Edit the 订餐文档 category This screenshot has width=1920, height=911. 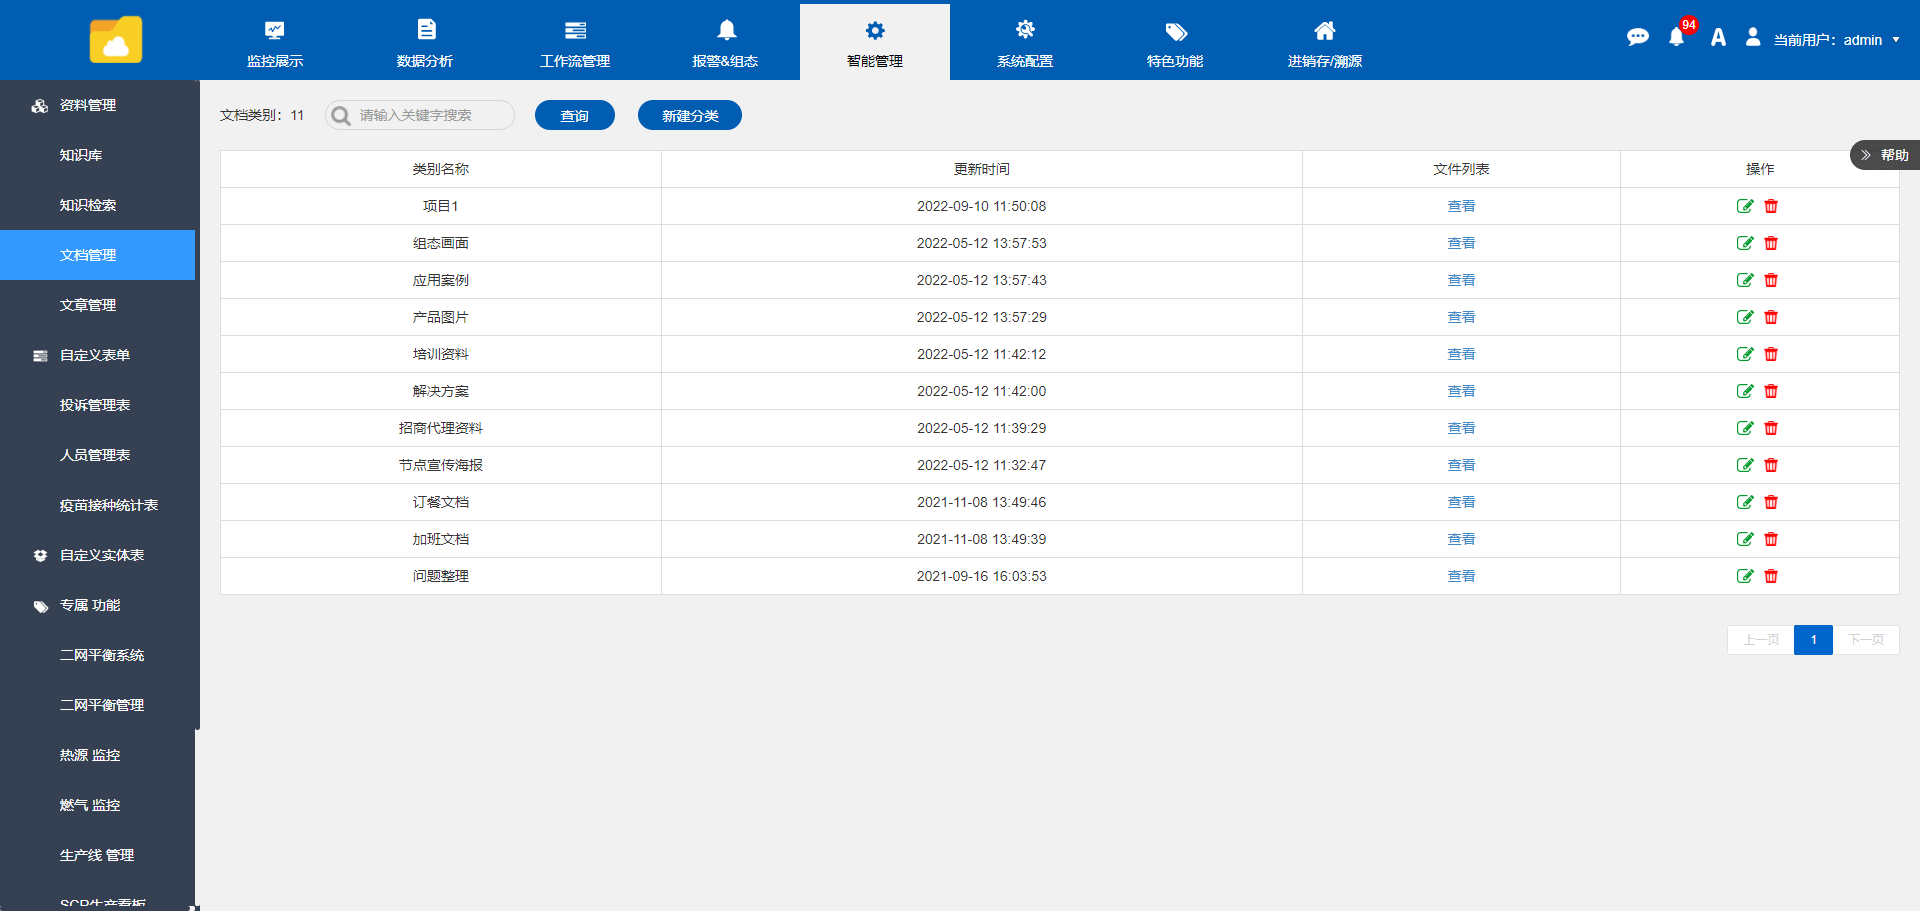[x=1745, y=502]
